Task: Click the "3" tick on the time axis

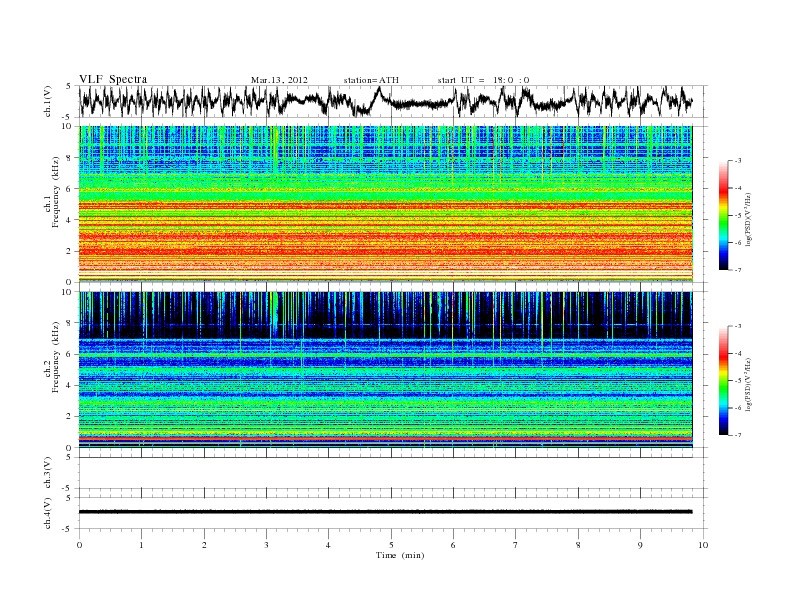Action: tap(267, 545)
